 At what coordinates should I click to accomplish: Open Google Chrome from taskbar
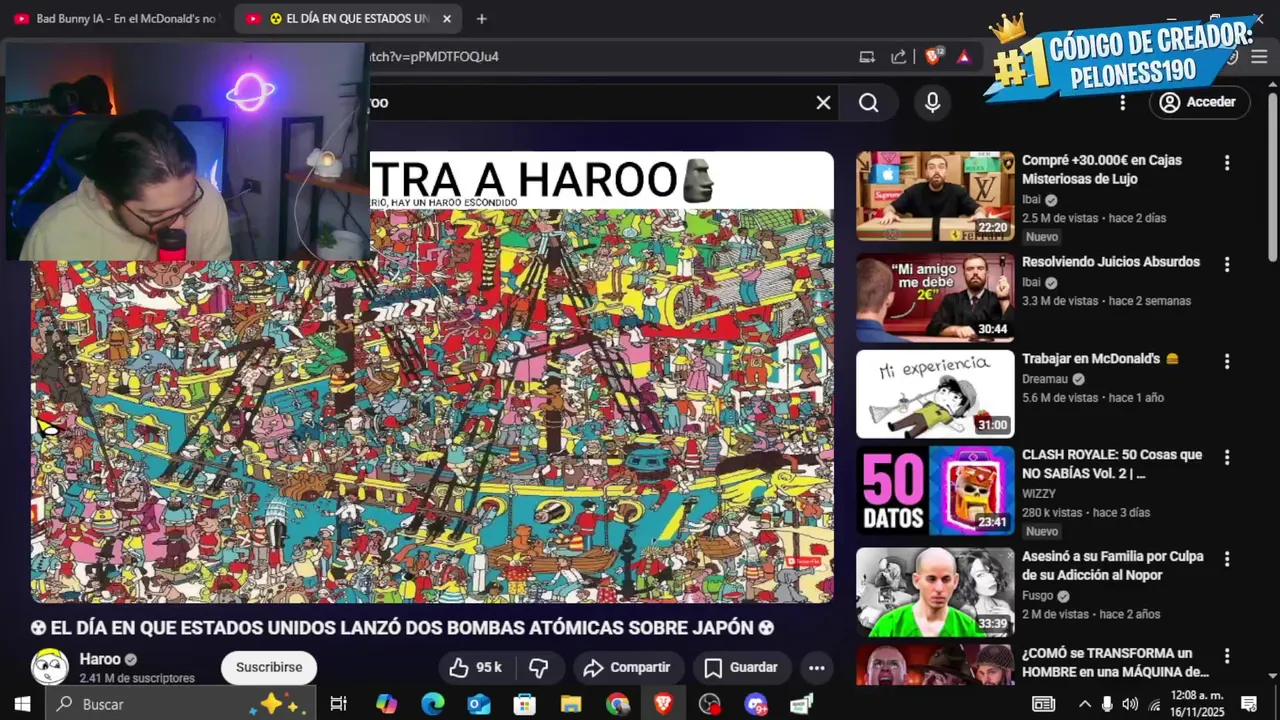click(x=617, y=704)
